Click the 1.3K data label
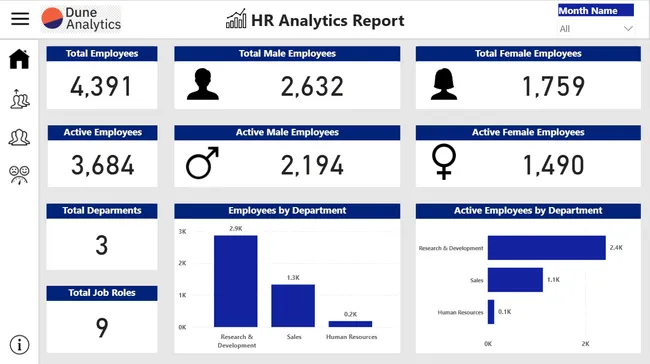This screenshot has height=364, width=650. tap(293, 277)
